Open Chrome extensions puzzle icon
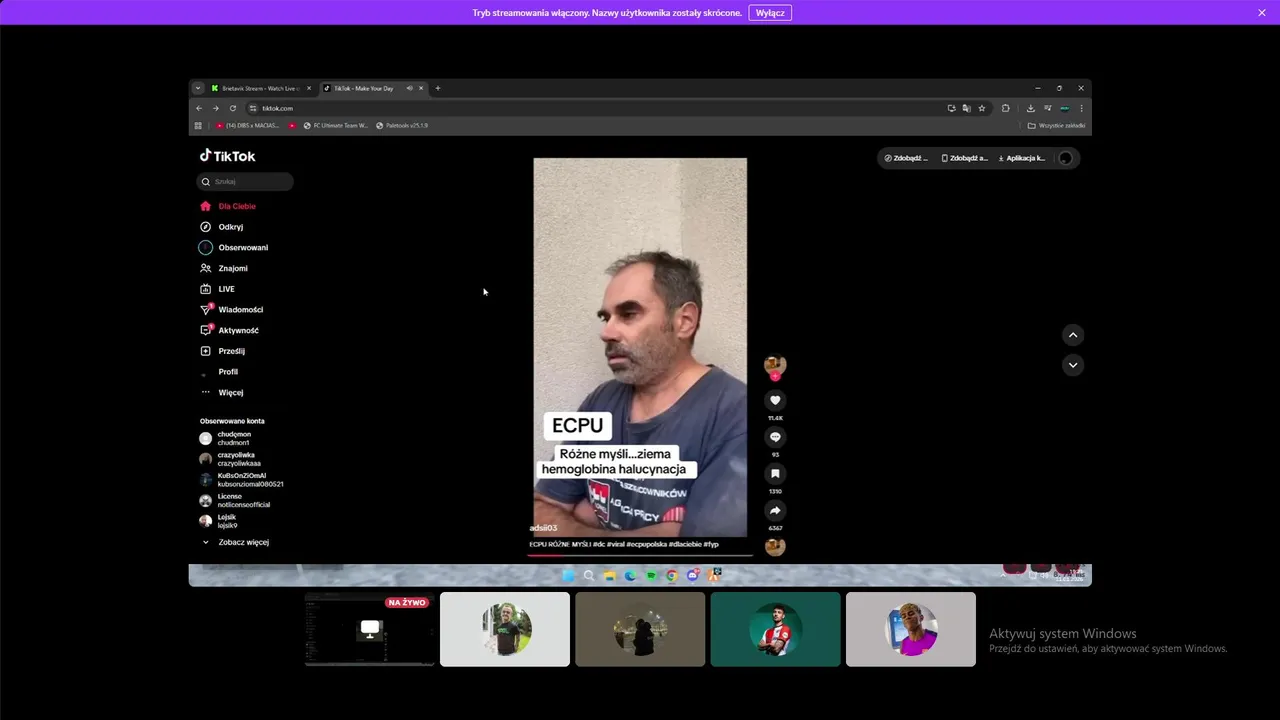Image resolution: width=1280 pixels, height=720 pixels. pyautogui.click(x=1006, y=108)
